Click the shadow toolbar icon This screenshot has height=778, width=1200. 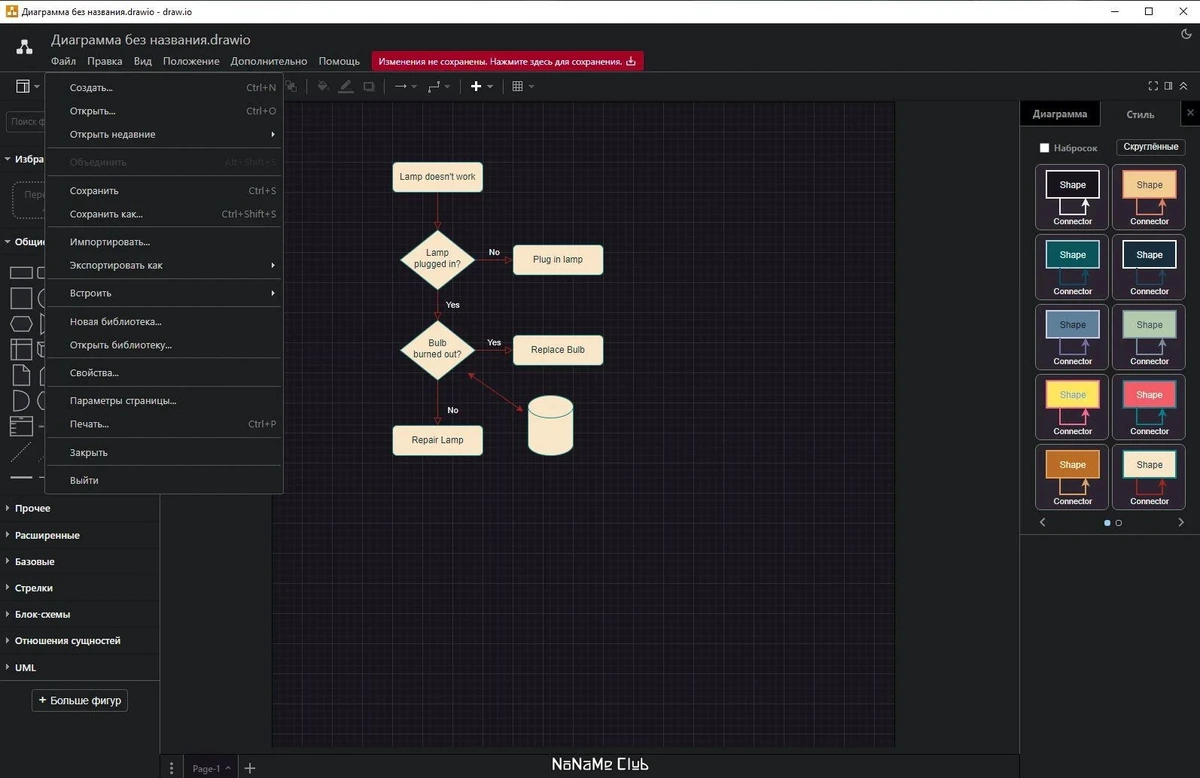click(x=369, y=87)
